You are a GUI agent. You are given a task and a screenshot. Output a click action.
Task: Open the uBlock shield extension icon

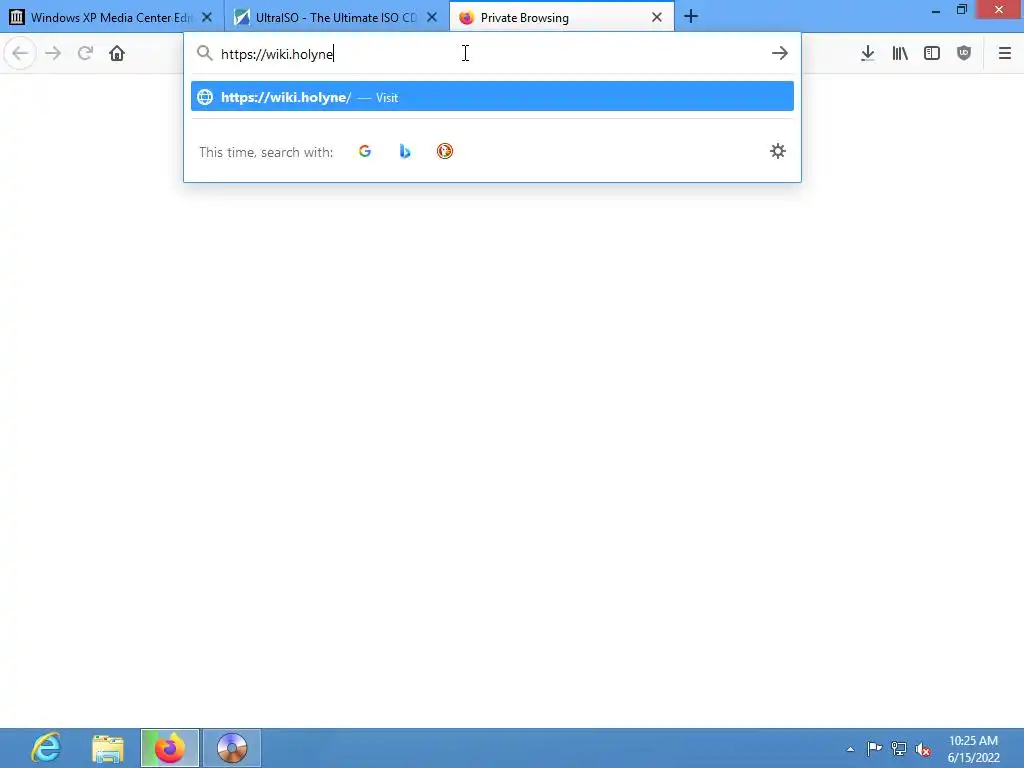[x=964, y=53]
